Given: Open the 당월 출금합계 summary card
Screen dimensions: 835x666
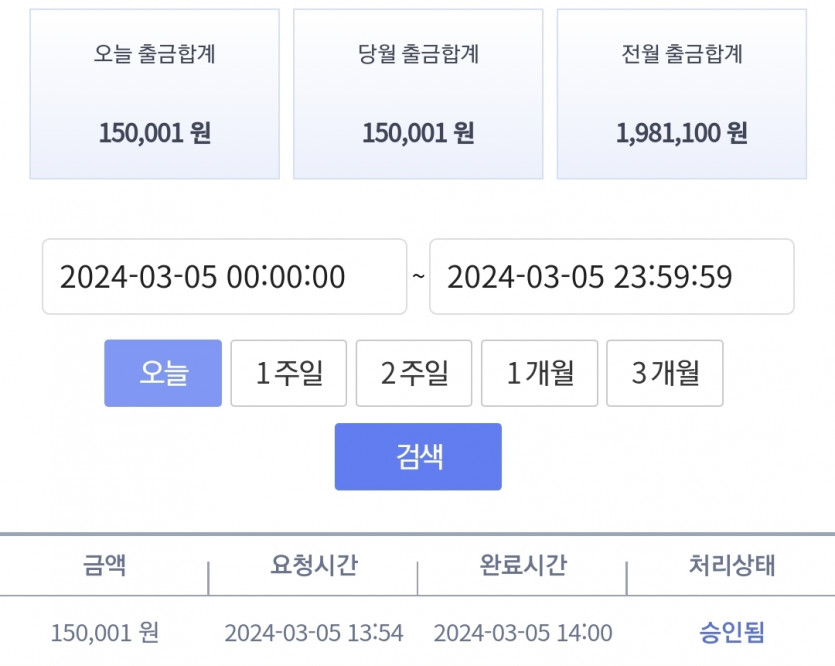Looking at the screenshot, I should [418, 94].
